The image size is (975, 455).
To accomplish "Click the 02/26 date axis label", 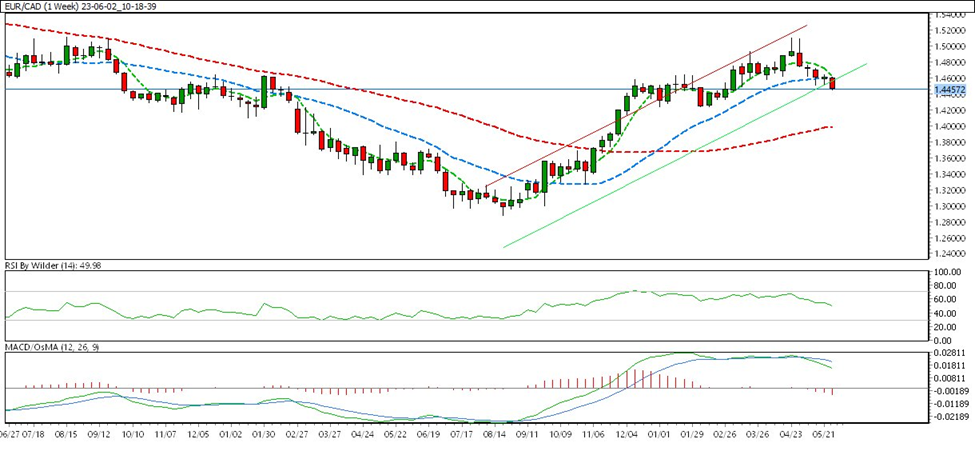I will [725, 433].
